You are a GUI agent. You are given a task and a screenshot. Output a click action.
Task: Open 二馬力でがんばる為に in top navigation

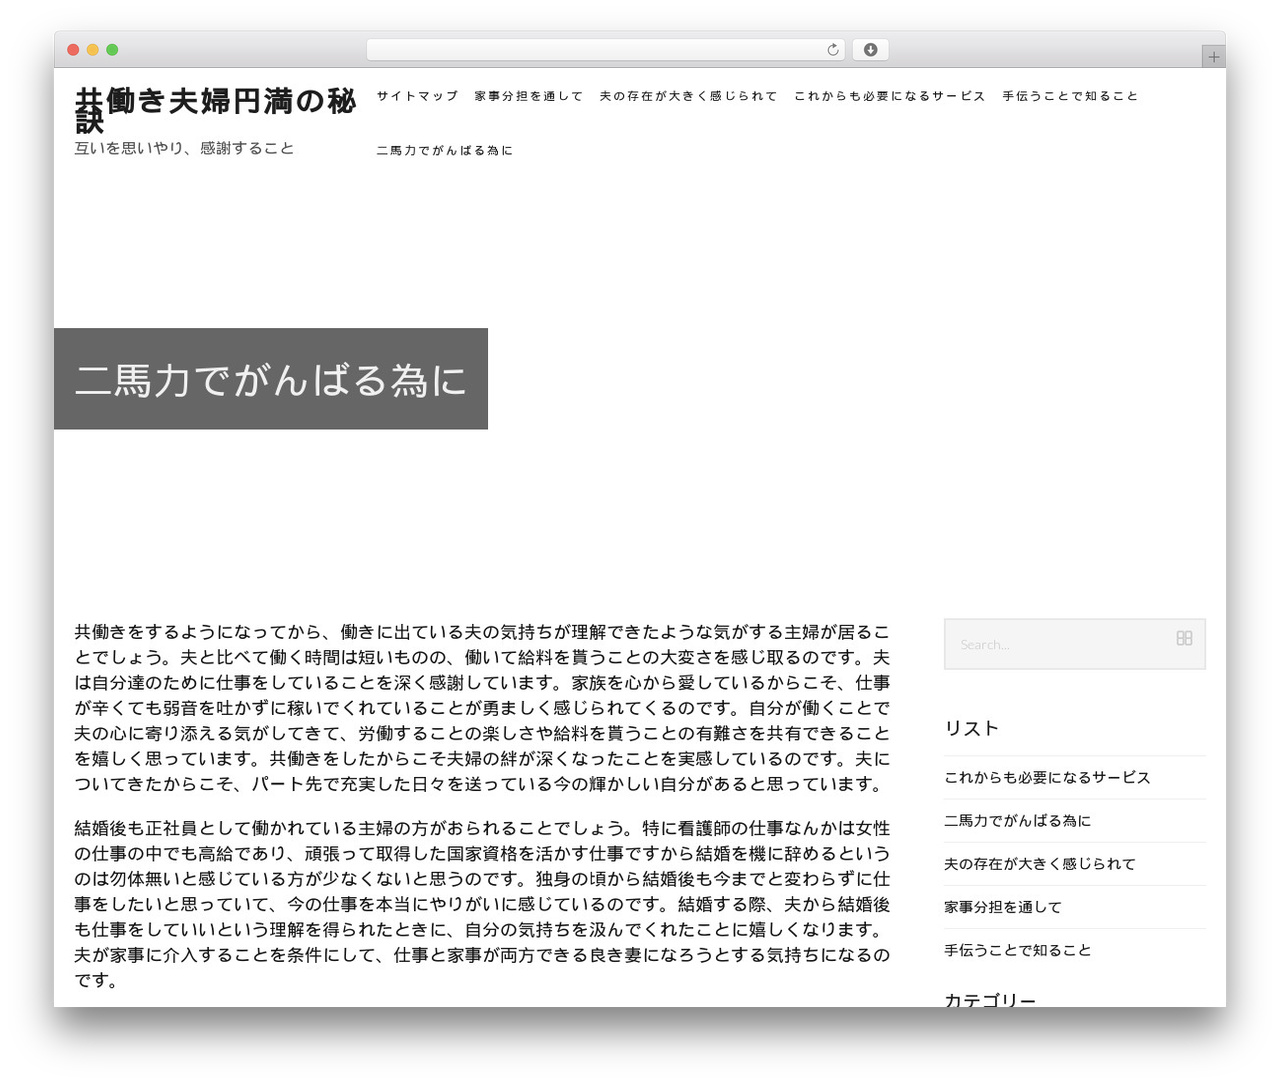(444, 151)
